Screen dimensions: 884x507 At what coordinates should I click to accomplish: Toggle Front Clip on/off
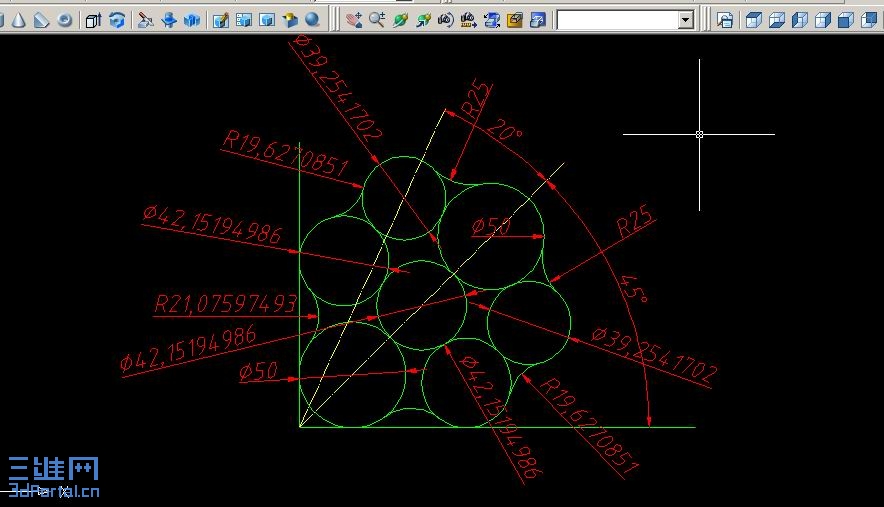(515, 20)
